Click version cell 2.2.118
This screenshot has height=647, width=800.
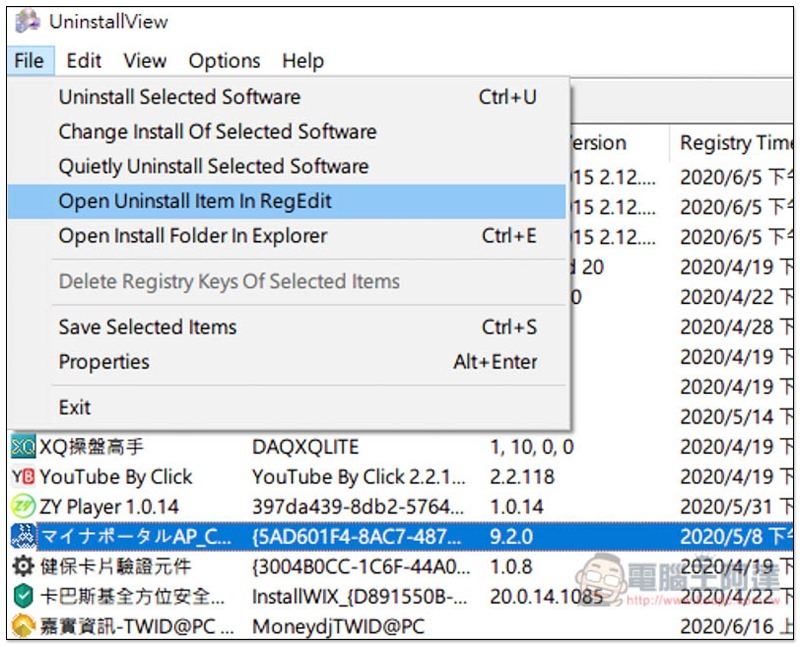point(522,477)
